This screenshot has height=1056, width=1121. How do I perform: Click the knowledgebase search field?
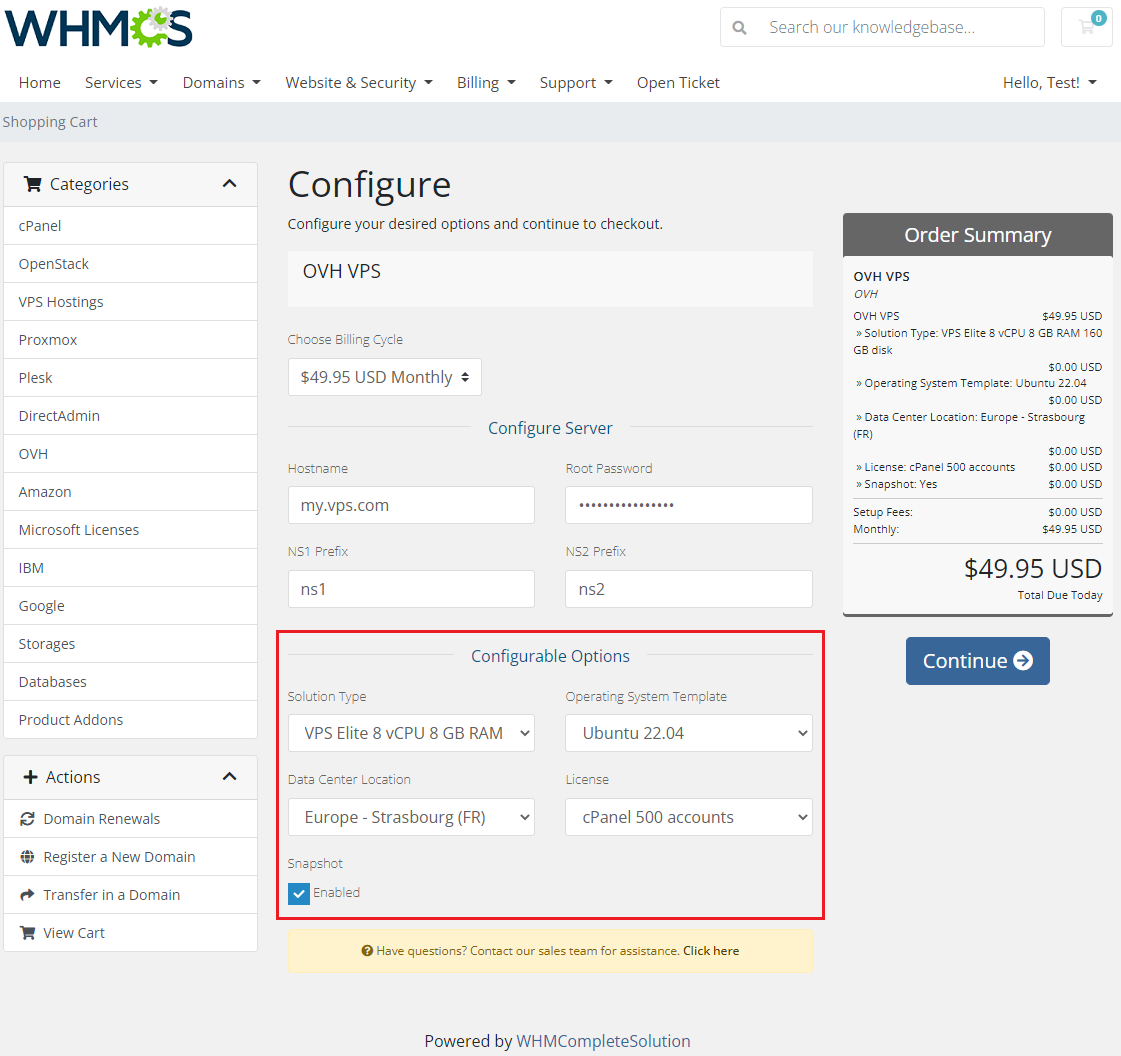click(901, 27)
